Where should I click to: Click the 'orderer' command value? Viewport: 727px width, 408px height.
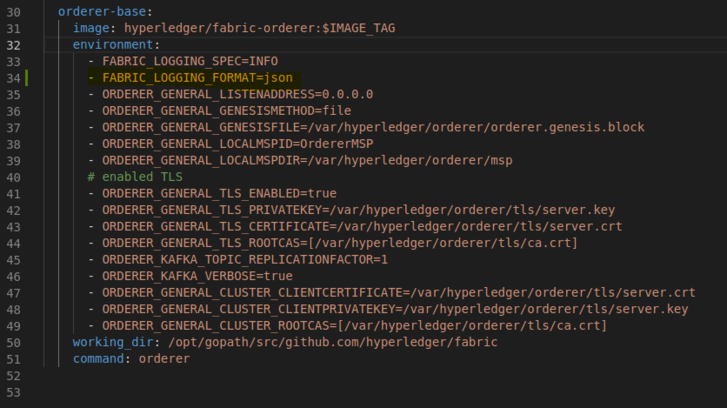(x=164, y=359)
